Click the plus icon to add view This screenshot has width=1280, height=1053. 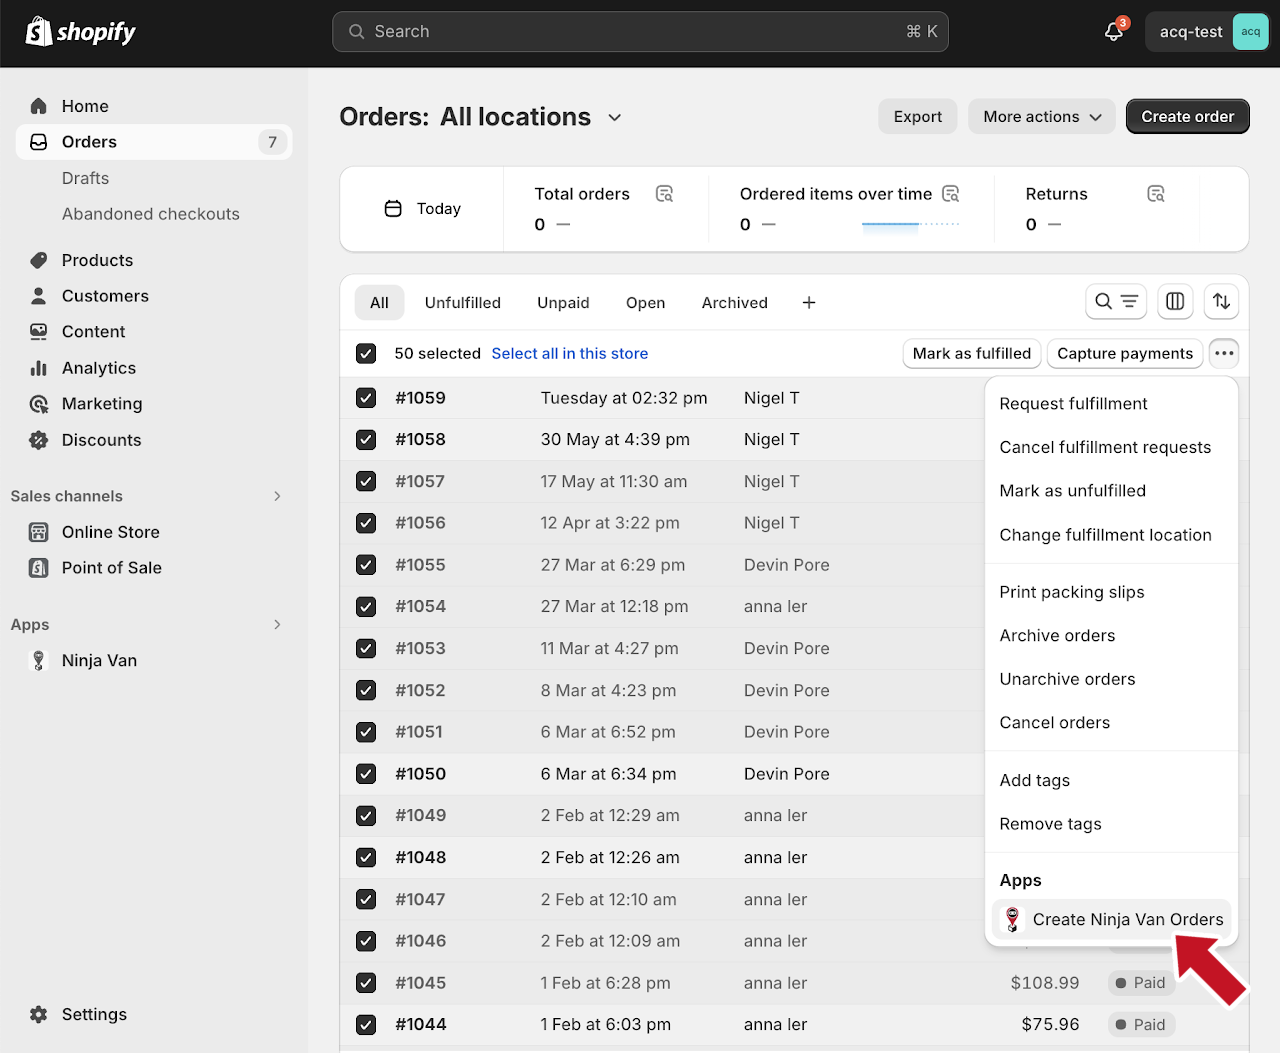coord(809,303)
